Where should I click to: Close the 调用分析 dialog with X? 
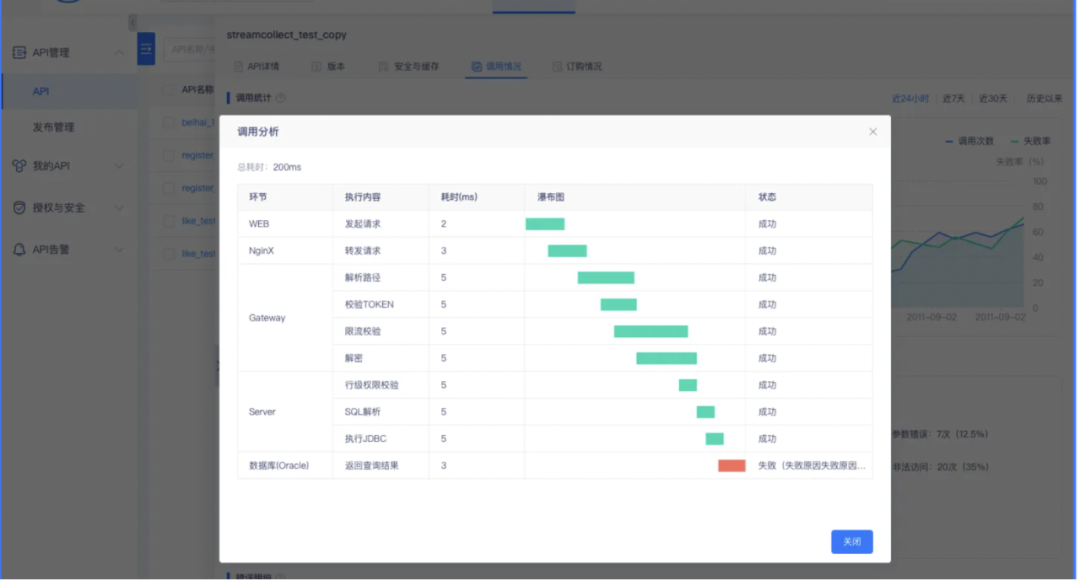coord(872,132)
